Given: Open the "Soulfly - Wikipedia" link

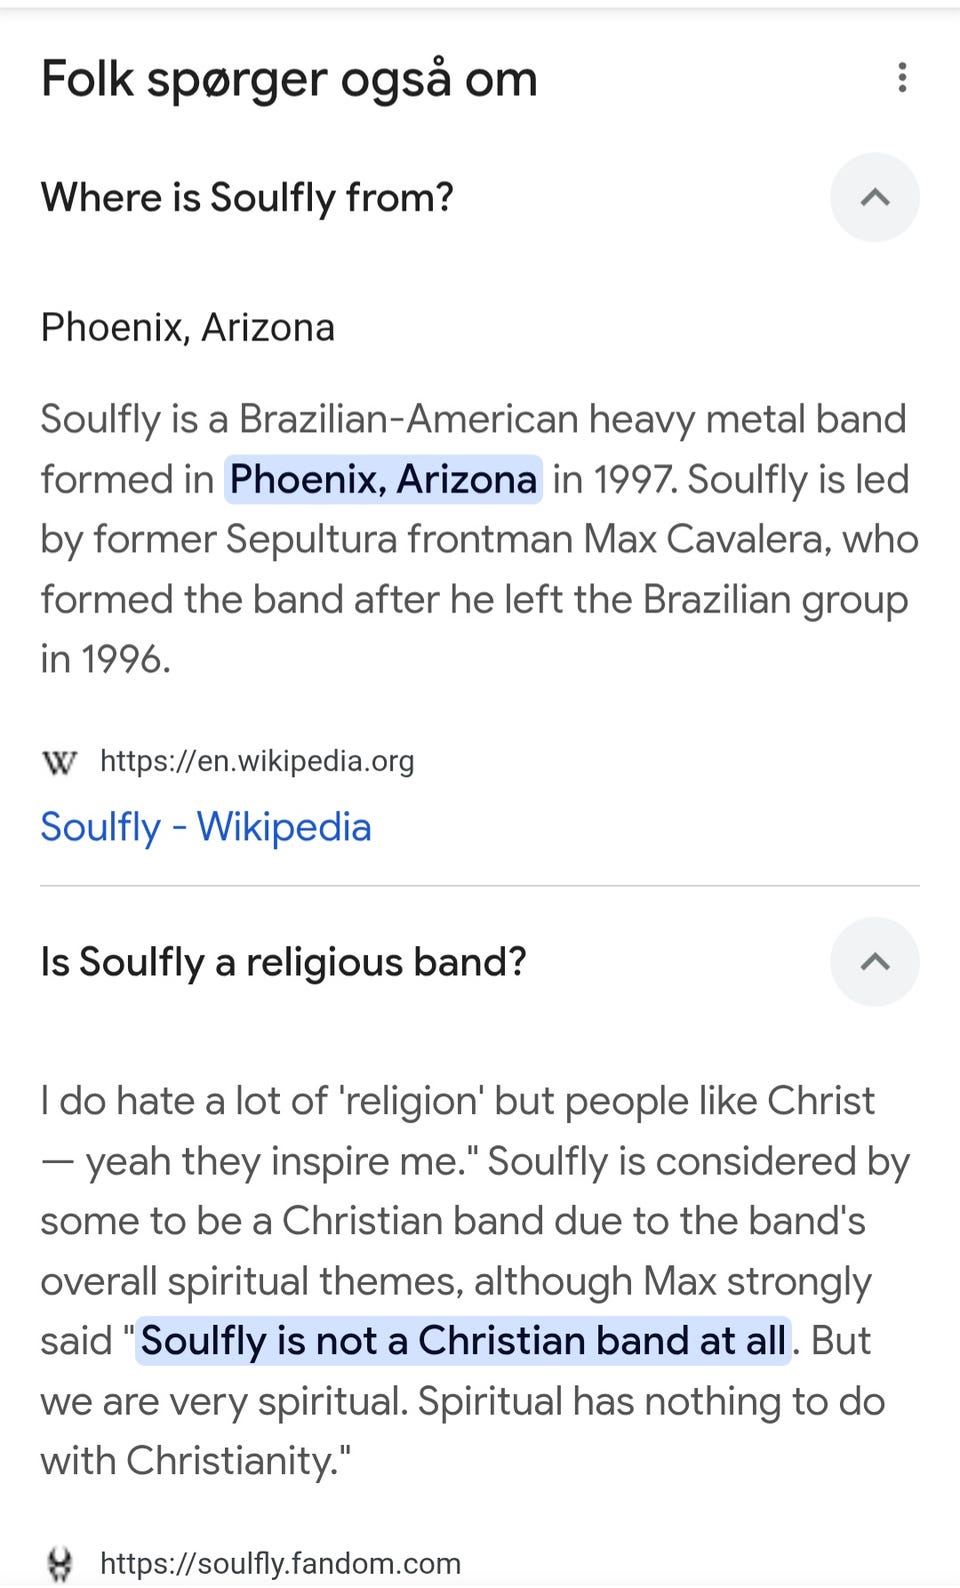Looking at the screenshot, I should pos(205,827).
